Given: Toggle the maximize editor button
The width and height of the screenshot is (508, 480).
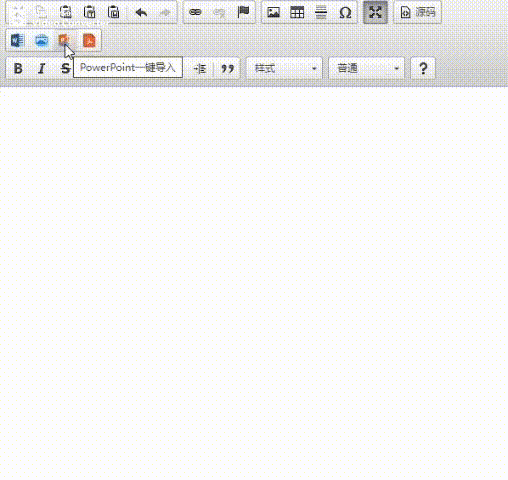Looking at the screenshot, I should [375, 12].
